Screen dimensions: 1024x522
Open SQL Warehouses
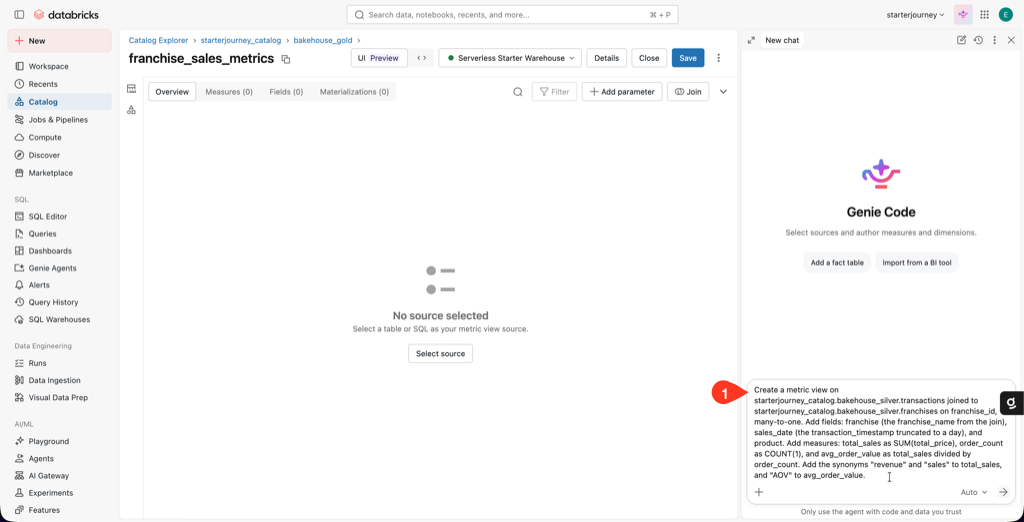click(x=59, y=319)
